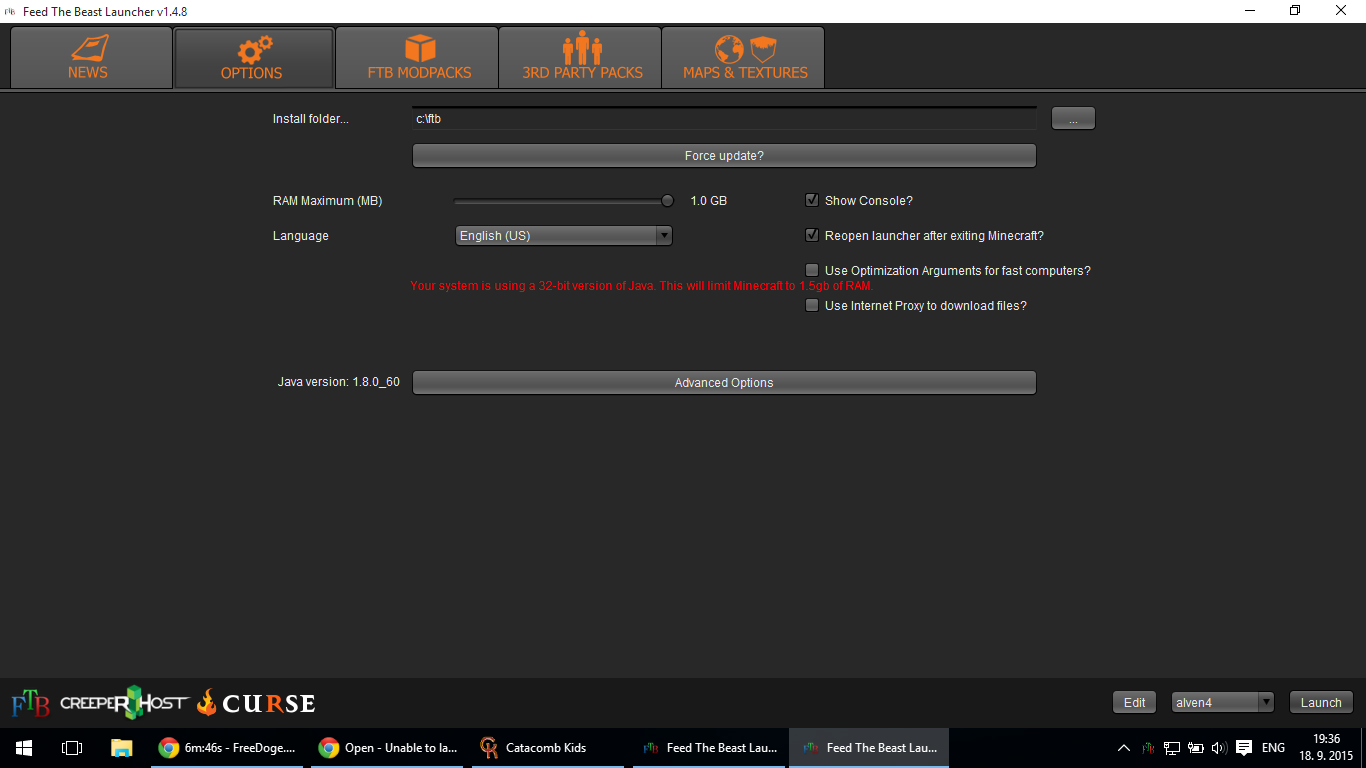Click the FTB system tray icon
Image resolution: width=1366 pixels, height=768 pixels.
click(1149, 748)
